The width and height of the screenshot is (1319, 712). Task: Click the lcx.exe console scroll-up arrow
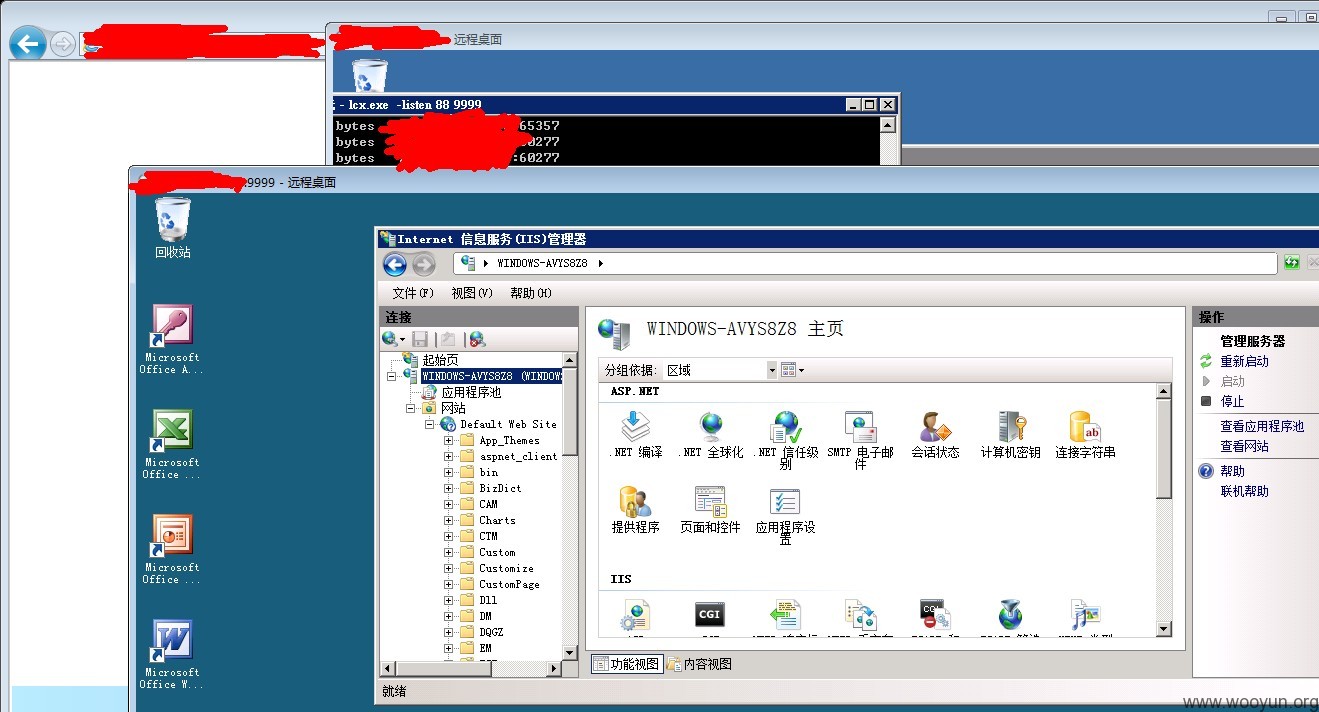(x=888, y=125)
